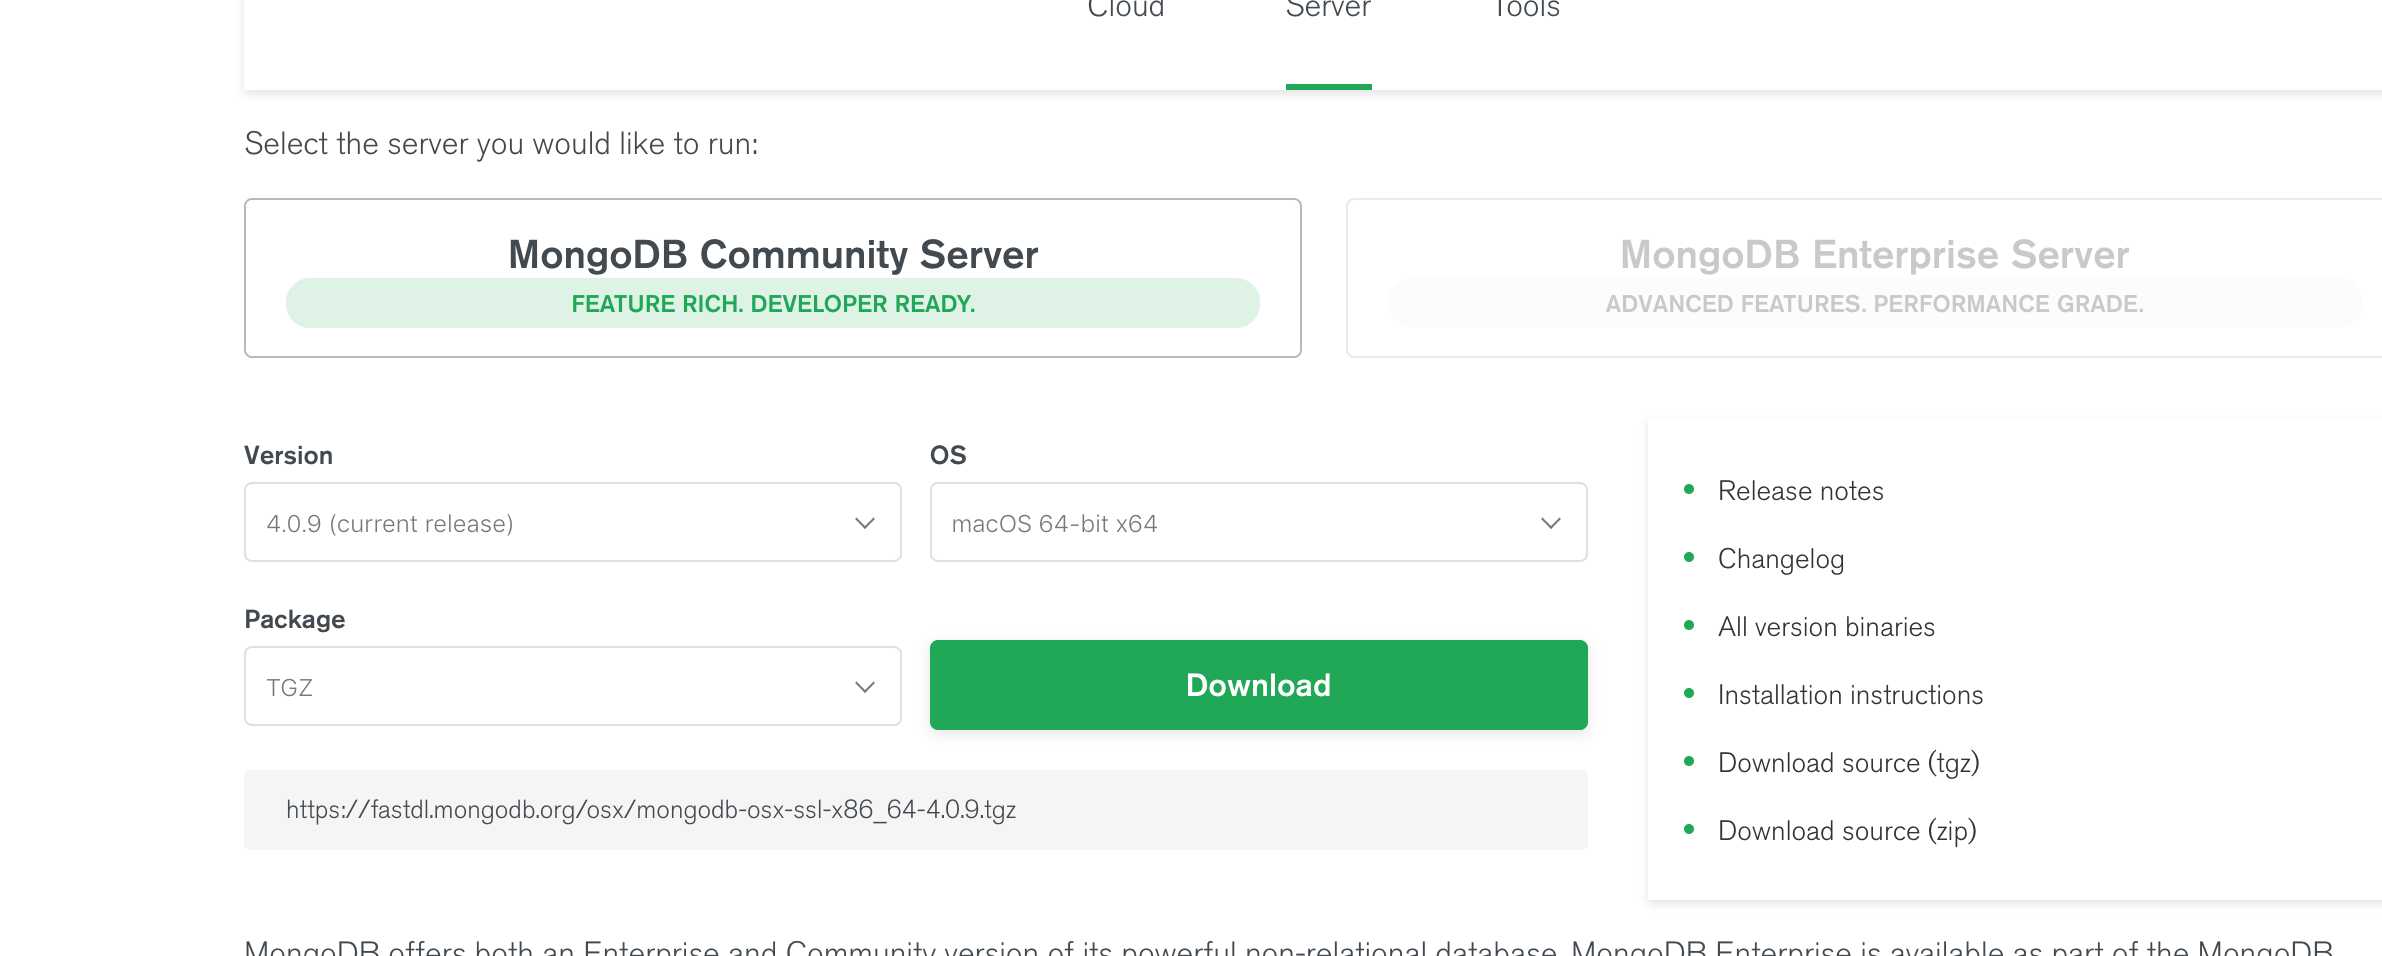The width and height of the screenshot is (2382, 956).
Task: Open the Package dropdown showing TGZ
Action: click(x=573, y=686)
